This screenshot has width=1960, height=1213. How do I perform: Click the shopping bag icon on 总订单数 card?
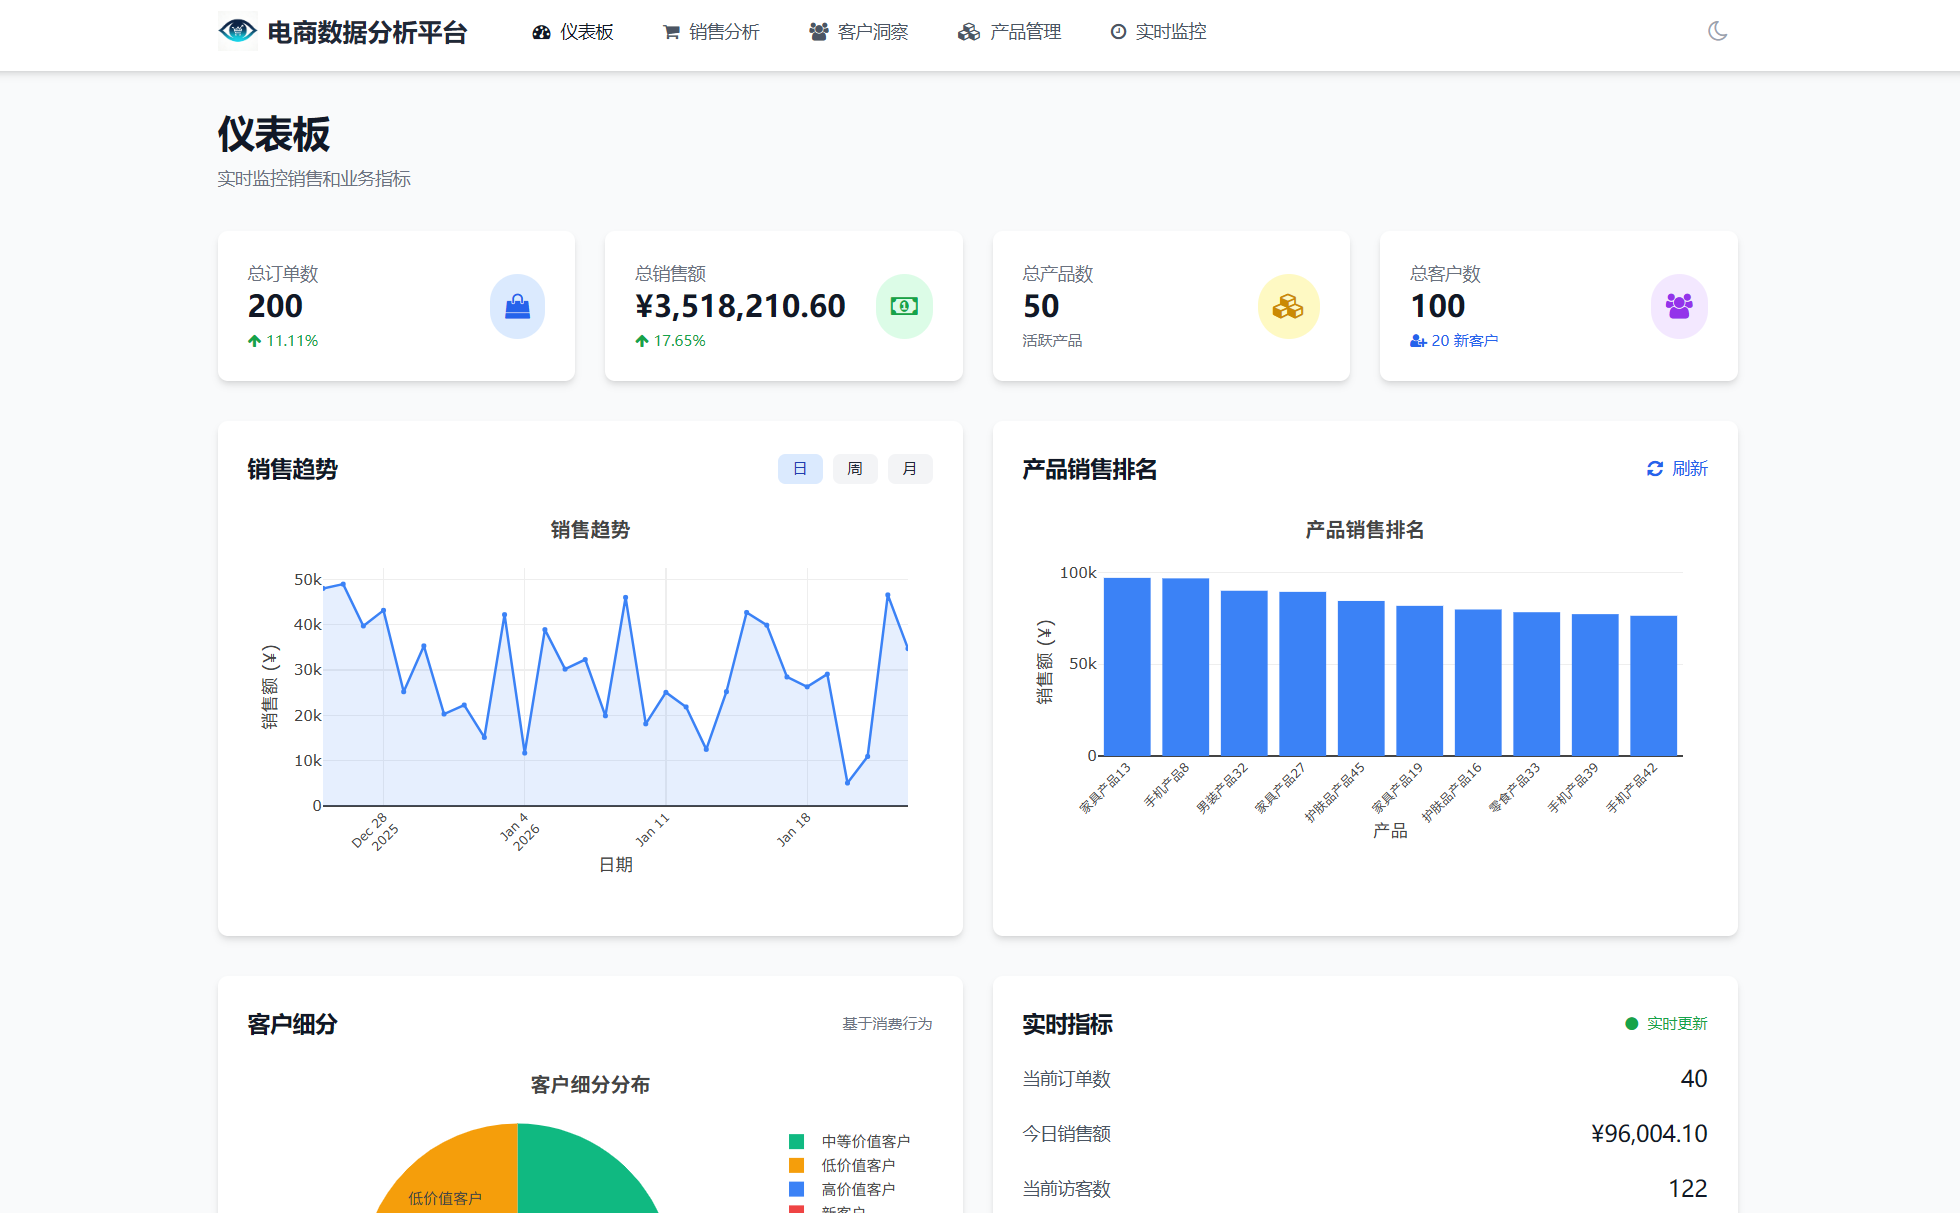(x=517, y=306)
